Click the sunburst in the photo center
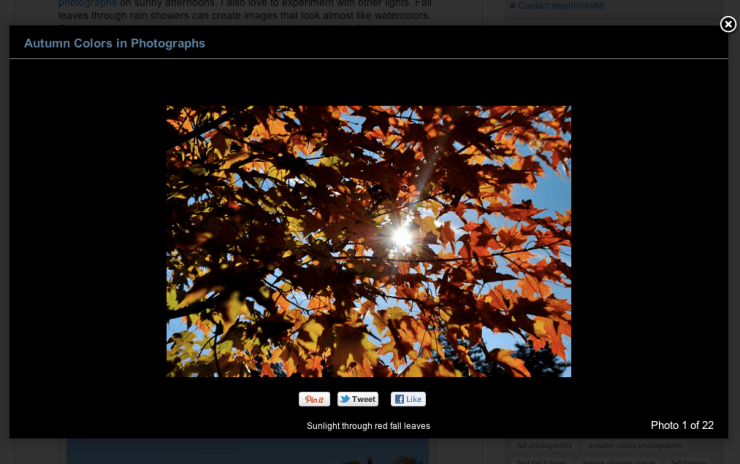The width and height of the screenshot is (740, 464). 402,236
